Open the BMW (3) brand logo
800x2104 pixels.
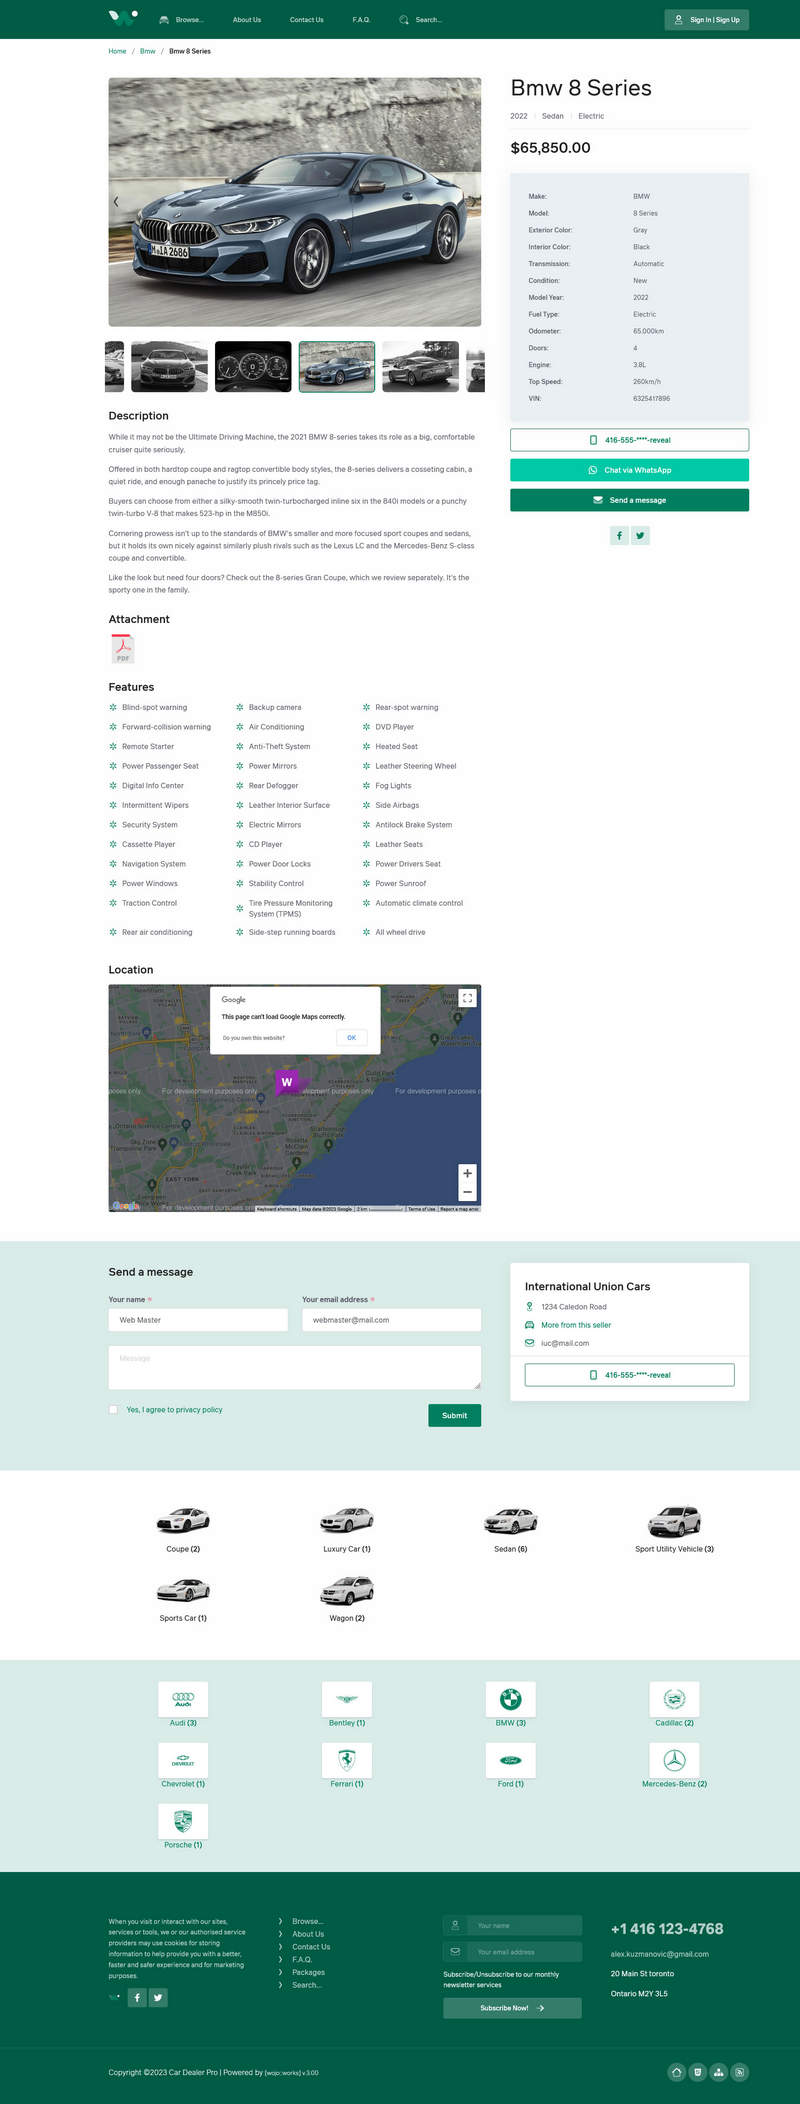(510, 1698)
